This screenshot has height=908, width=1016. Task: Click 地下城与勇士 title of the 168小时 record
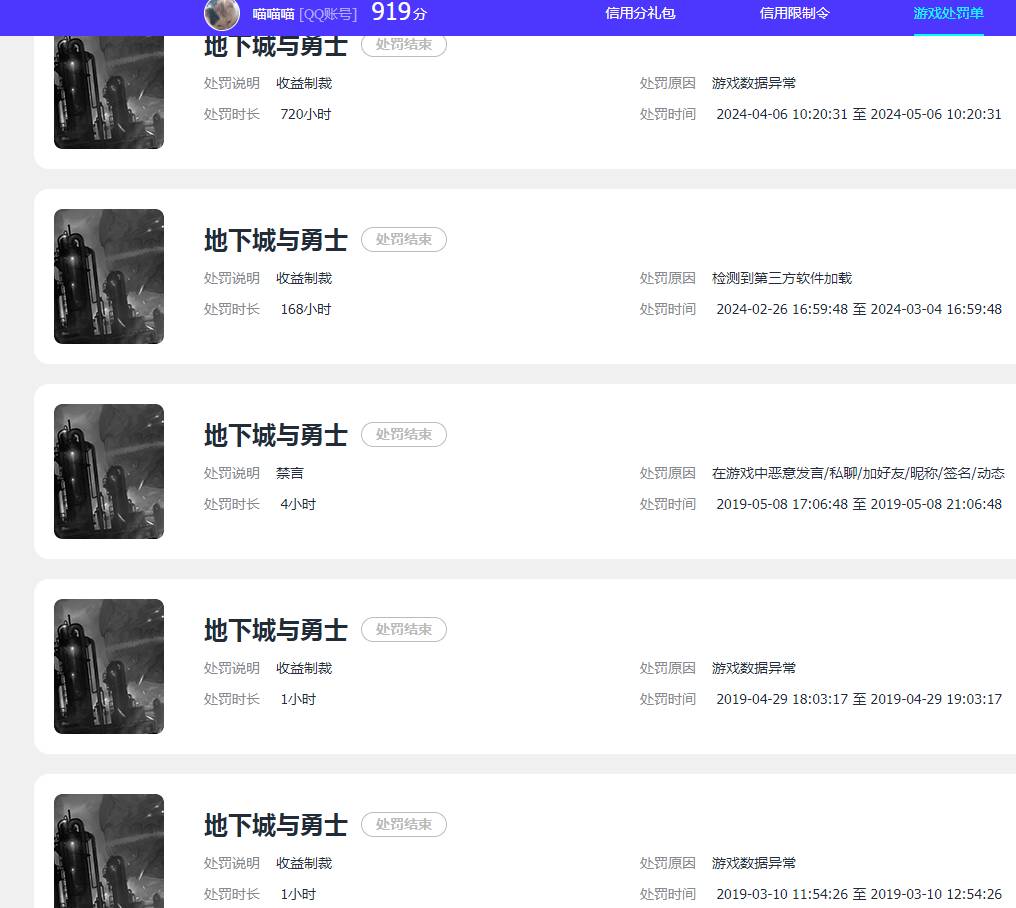coord(275,240)
